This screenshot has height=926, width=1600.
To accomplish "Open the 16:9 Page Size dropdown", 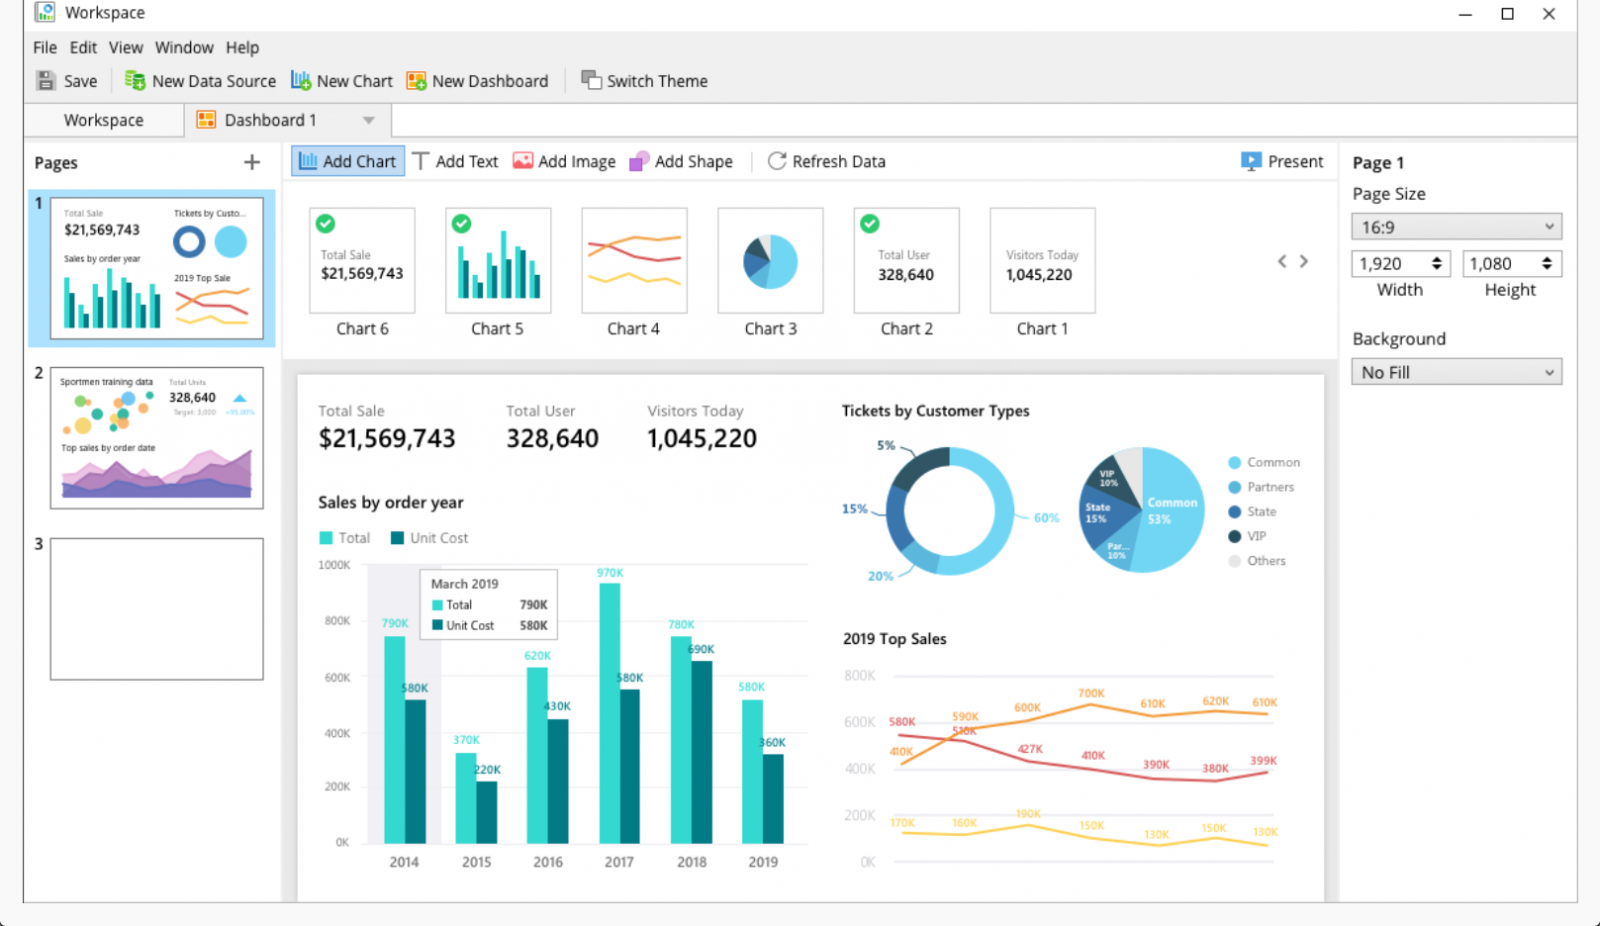I will pyautogui.click(x=1456, y=227).
